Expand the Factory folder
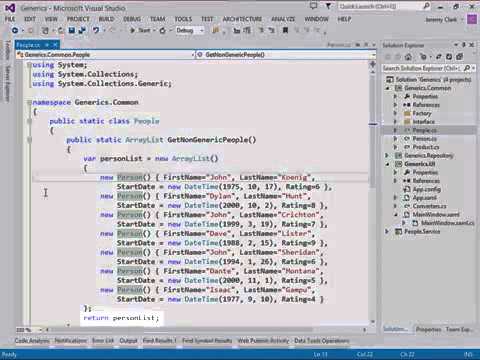 tap(395, 114)
